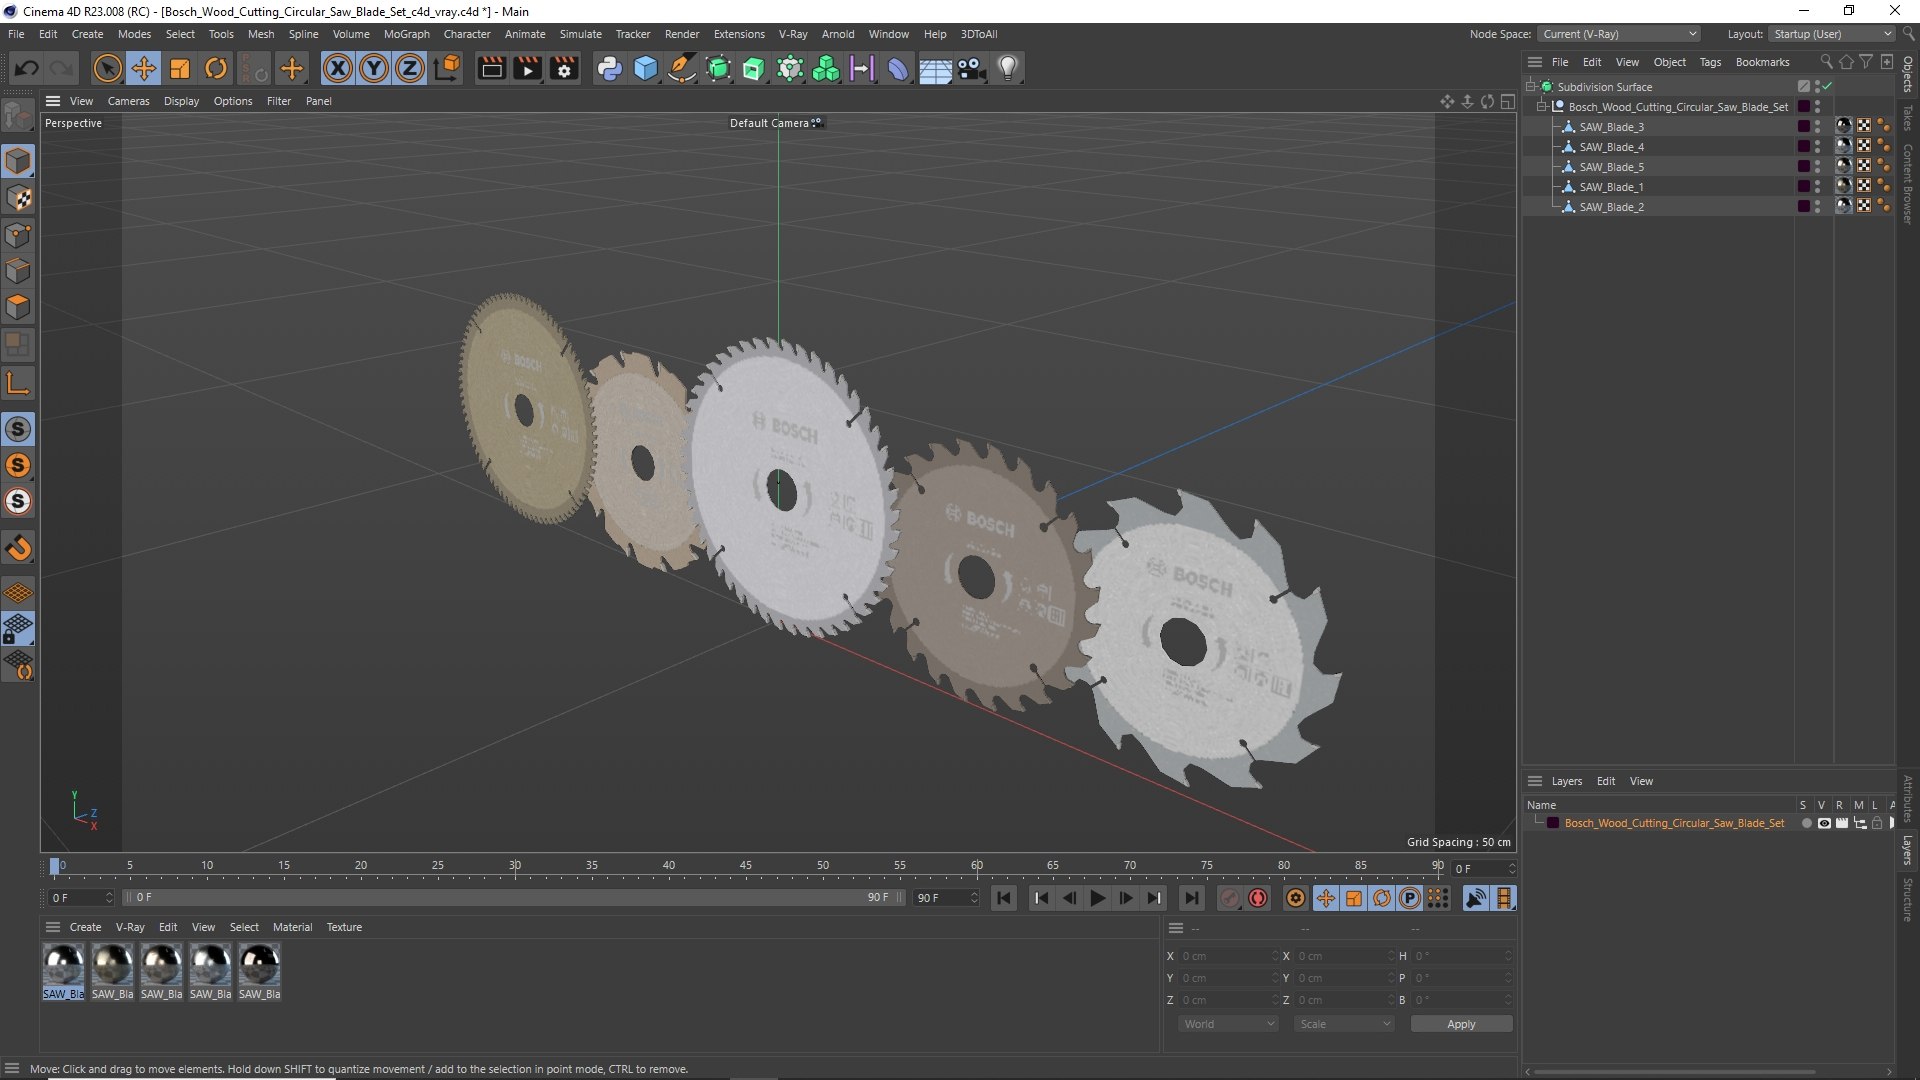This screenshot has height=1080, width=1920.
Task: Select the Spline Pen tool
Action: tap(682, 68)
